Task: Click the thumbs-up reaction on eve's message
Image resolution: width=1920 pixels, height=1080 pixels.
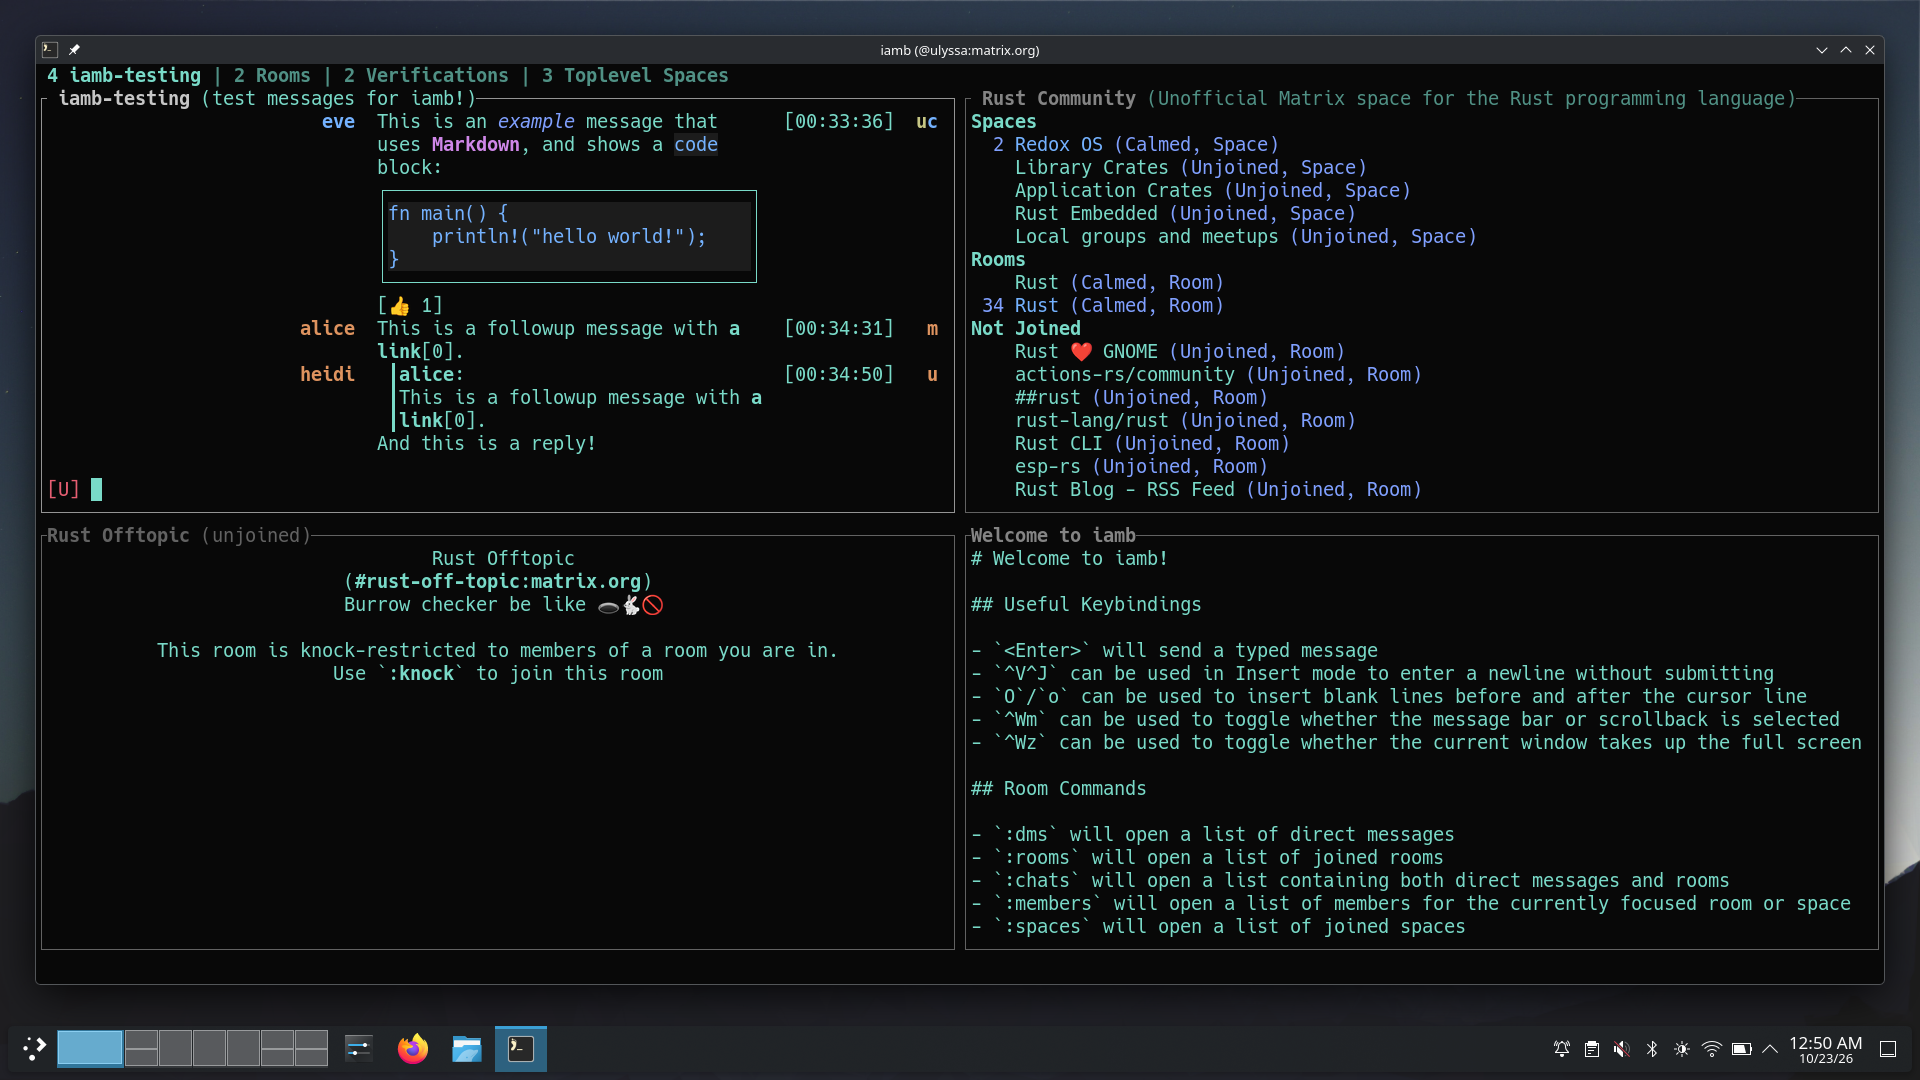Action: pos(410,305)
